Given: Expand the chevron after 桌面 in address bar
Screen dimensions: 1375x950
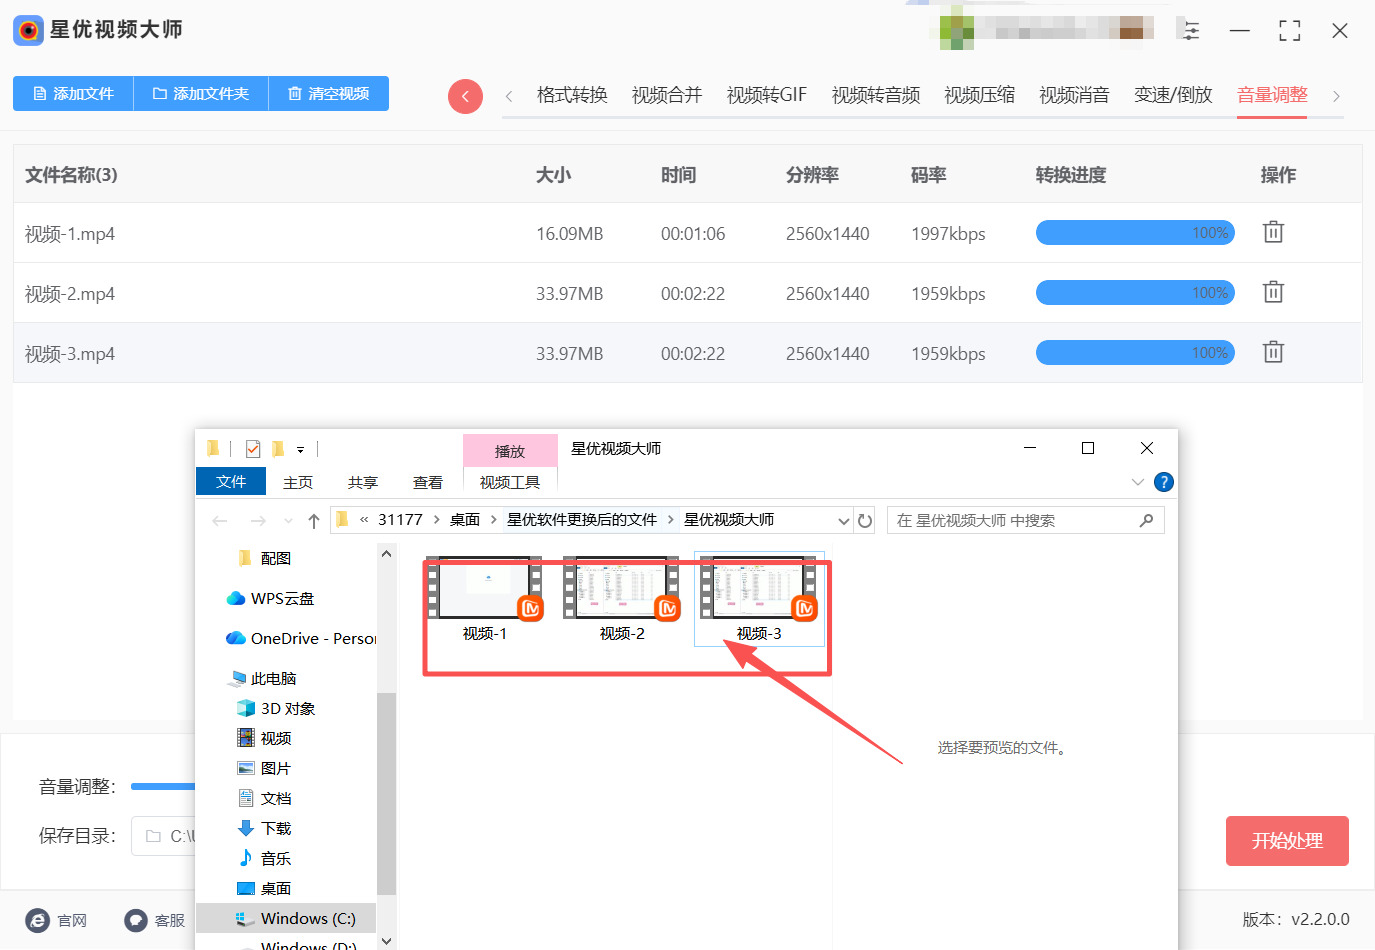Looking at the screenshot, I should (x=493, y=520).
